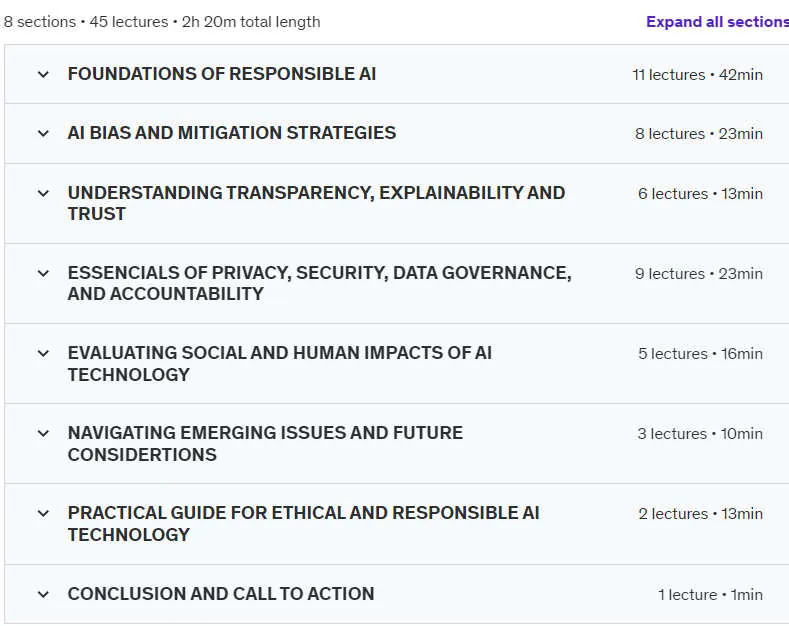Click the Expand all sections link
789x626 pixels.
[718, 22]
